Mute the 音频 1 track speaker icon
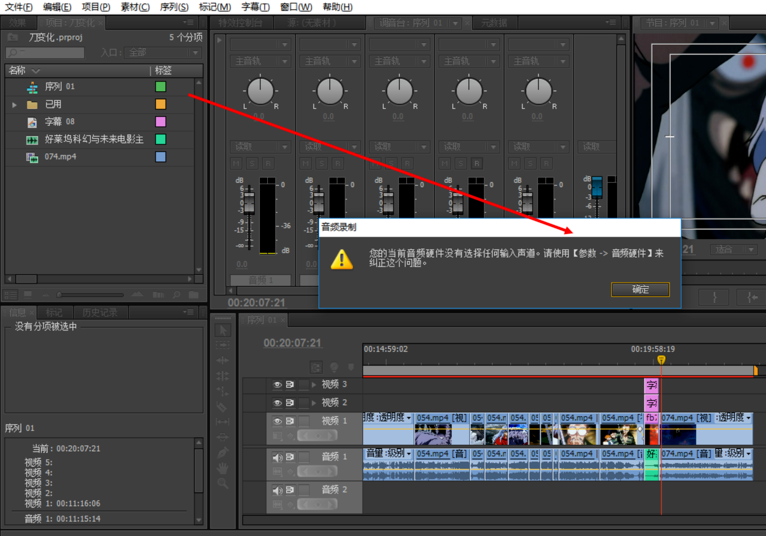This screenshot has height=536, width=766. [278, 457]
